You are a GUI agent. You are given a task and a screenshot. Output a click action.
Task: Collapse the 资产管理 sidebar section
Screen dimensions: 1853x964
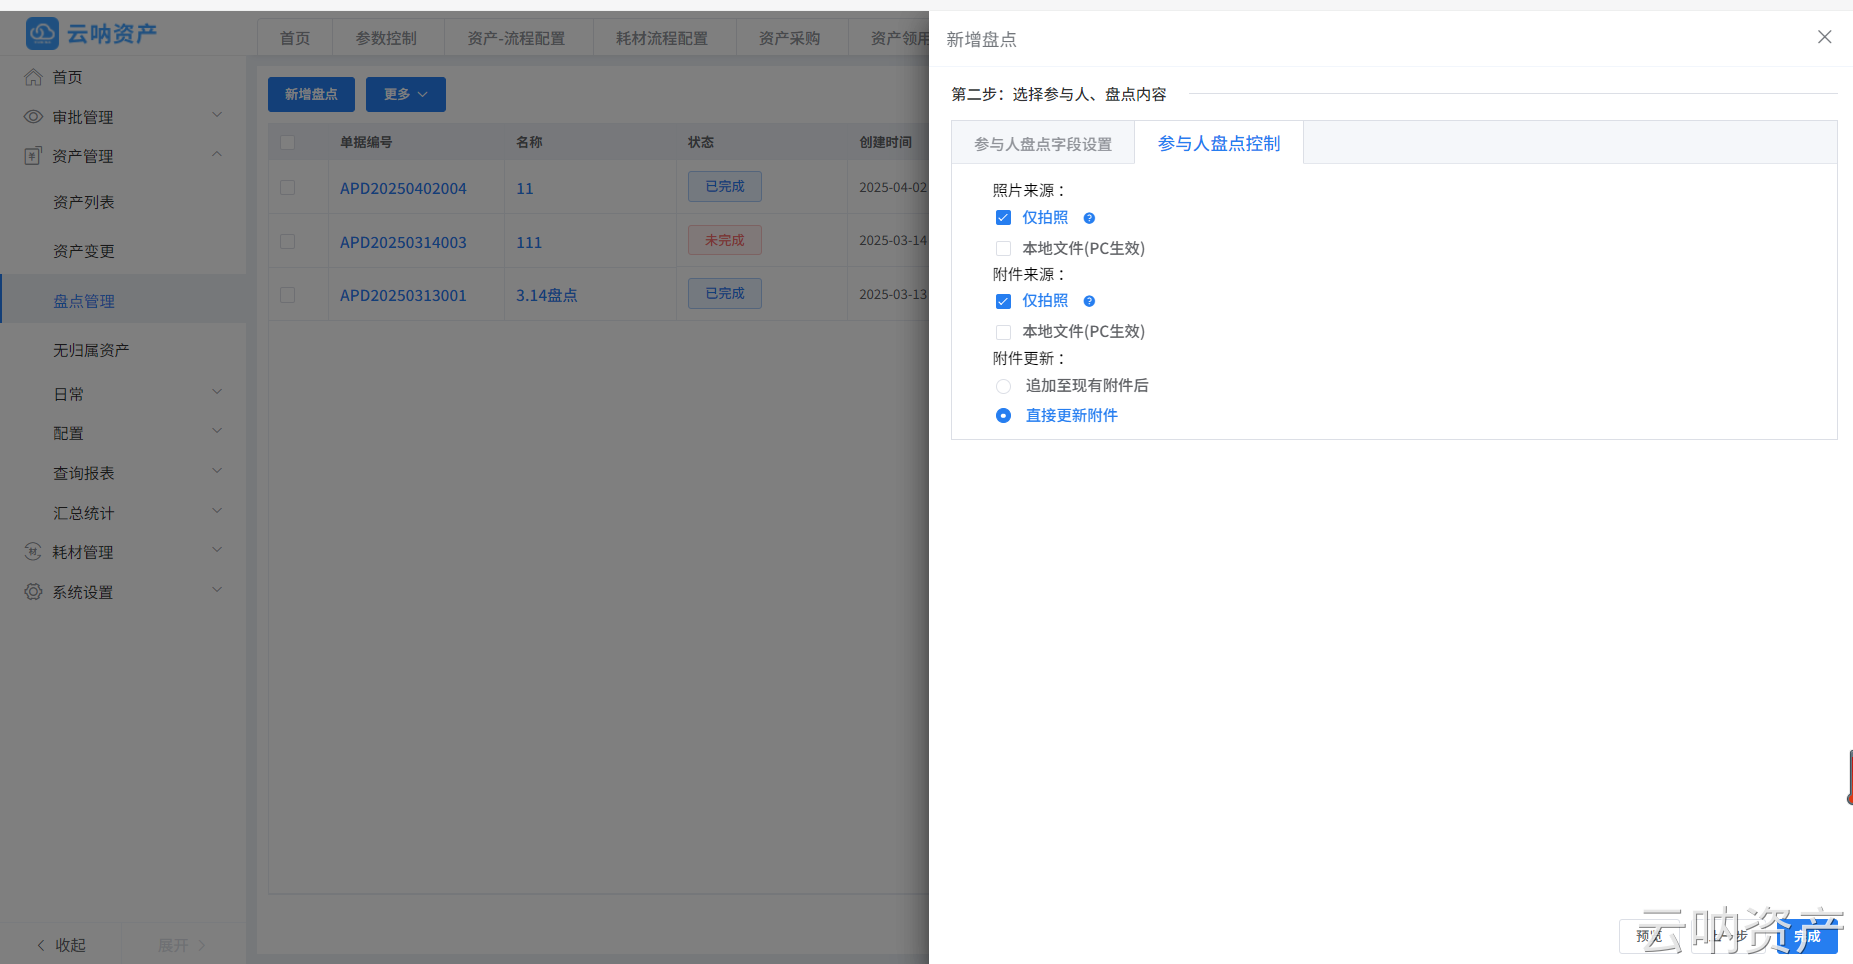(x=217, y=154)
